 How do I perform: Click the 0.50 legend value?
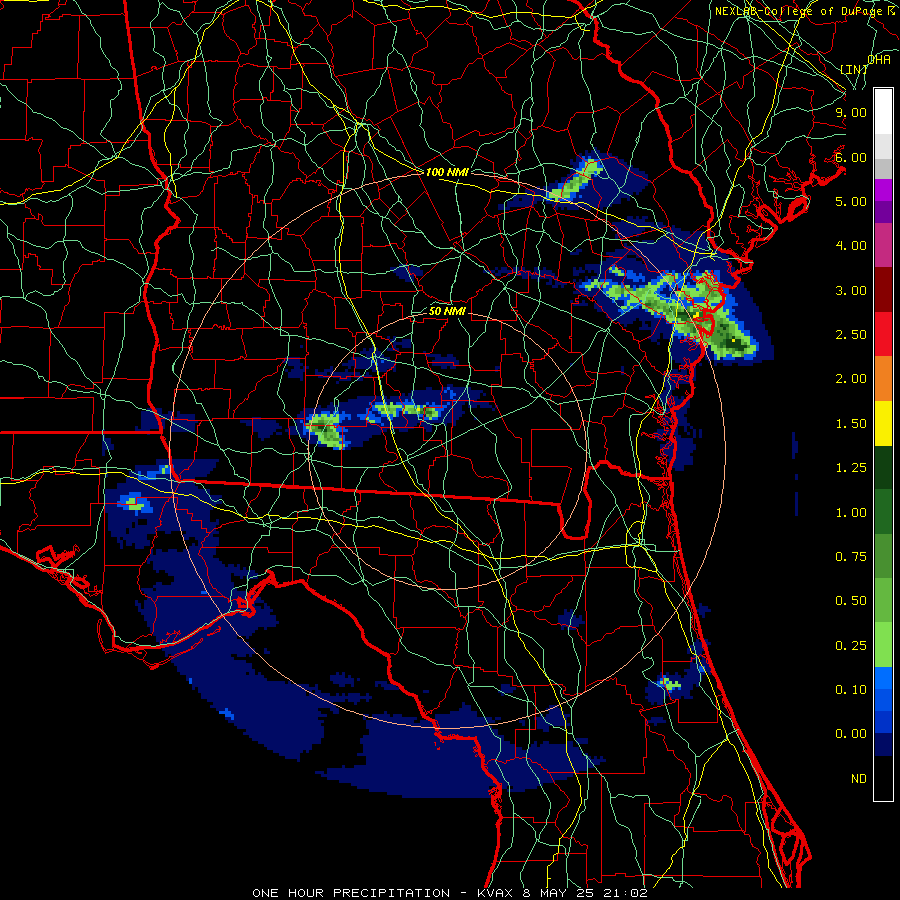(851, 601)
